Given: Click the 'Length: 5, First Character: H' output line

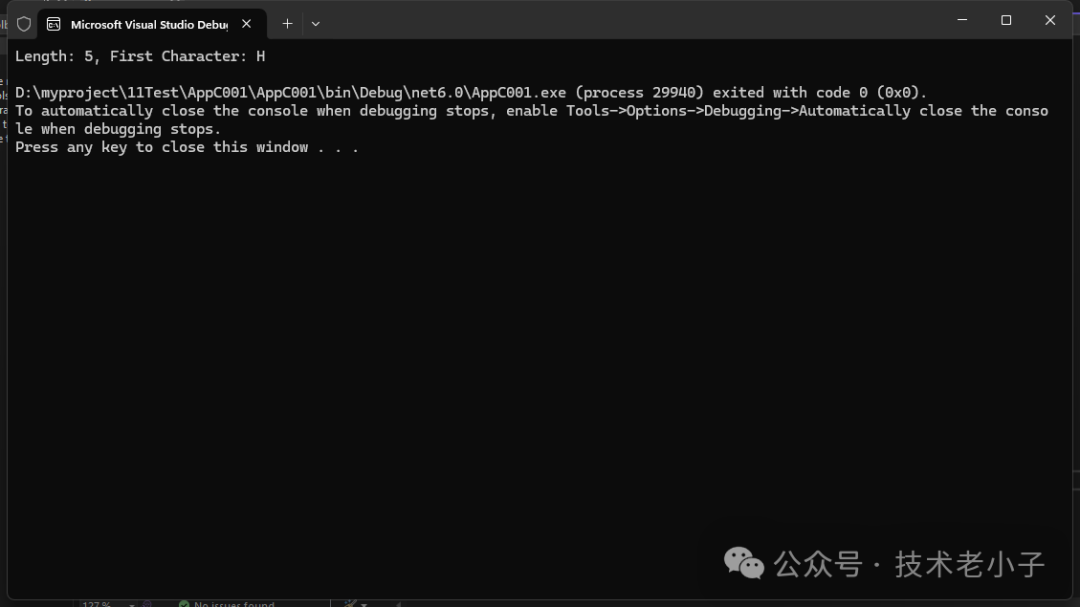Looking at the screenshot, I should click(140, 56).
